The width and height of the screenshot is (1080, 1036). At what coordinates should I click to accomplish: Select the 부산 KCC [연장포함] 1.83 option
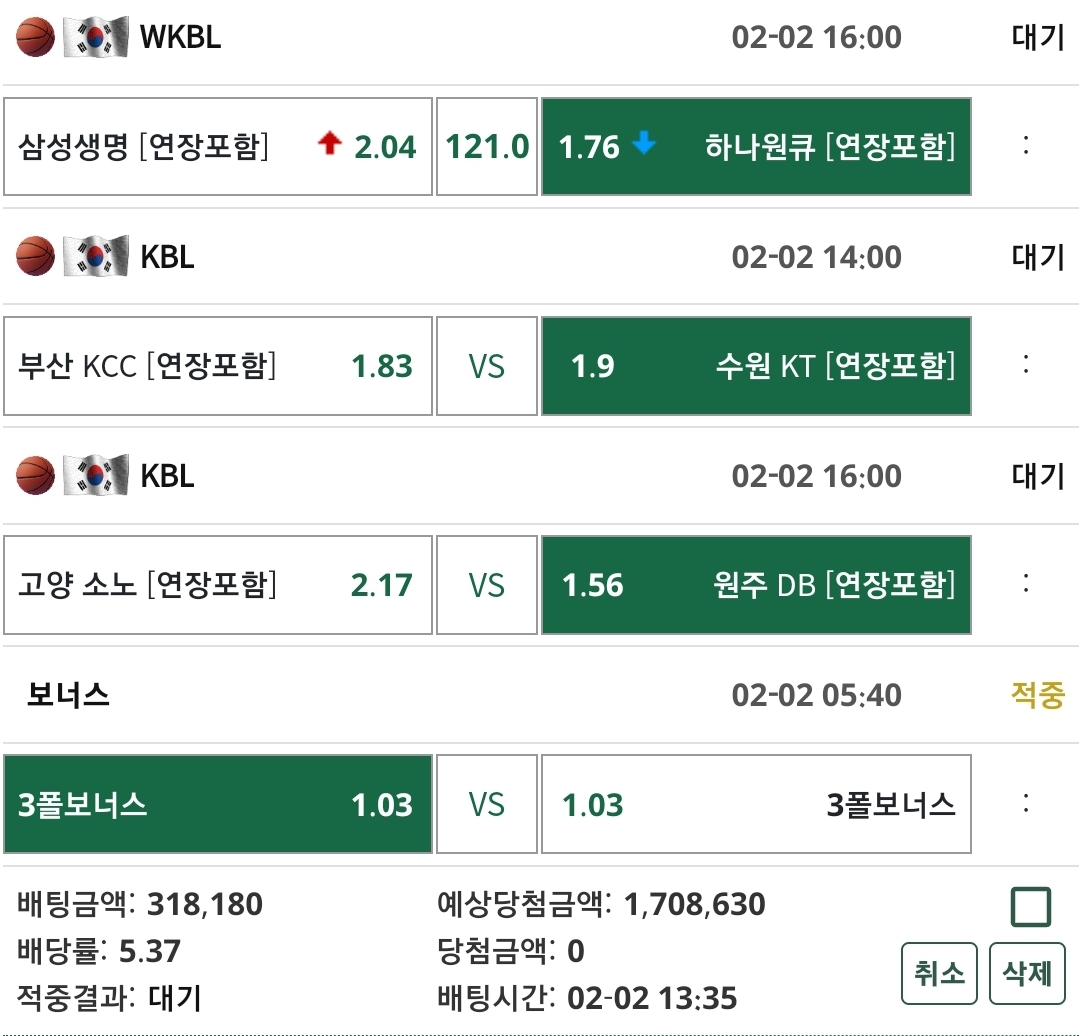click(218, 366)
